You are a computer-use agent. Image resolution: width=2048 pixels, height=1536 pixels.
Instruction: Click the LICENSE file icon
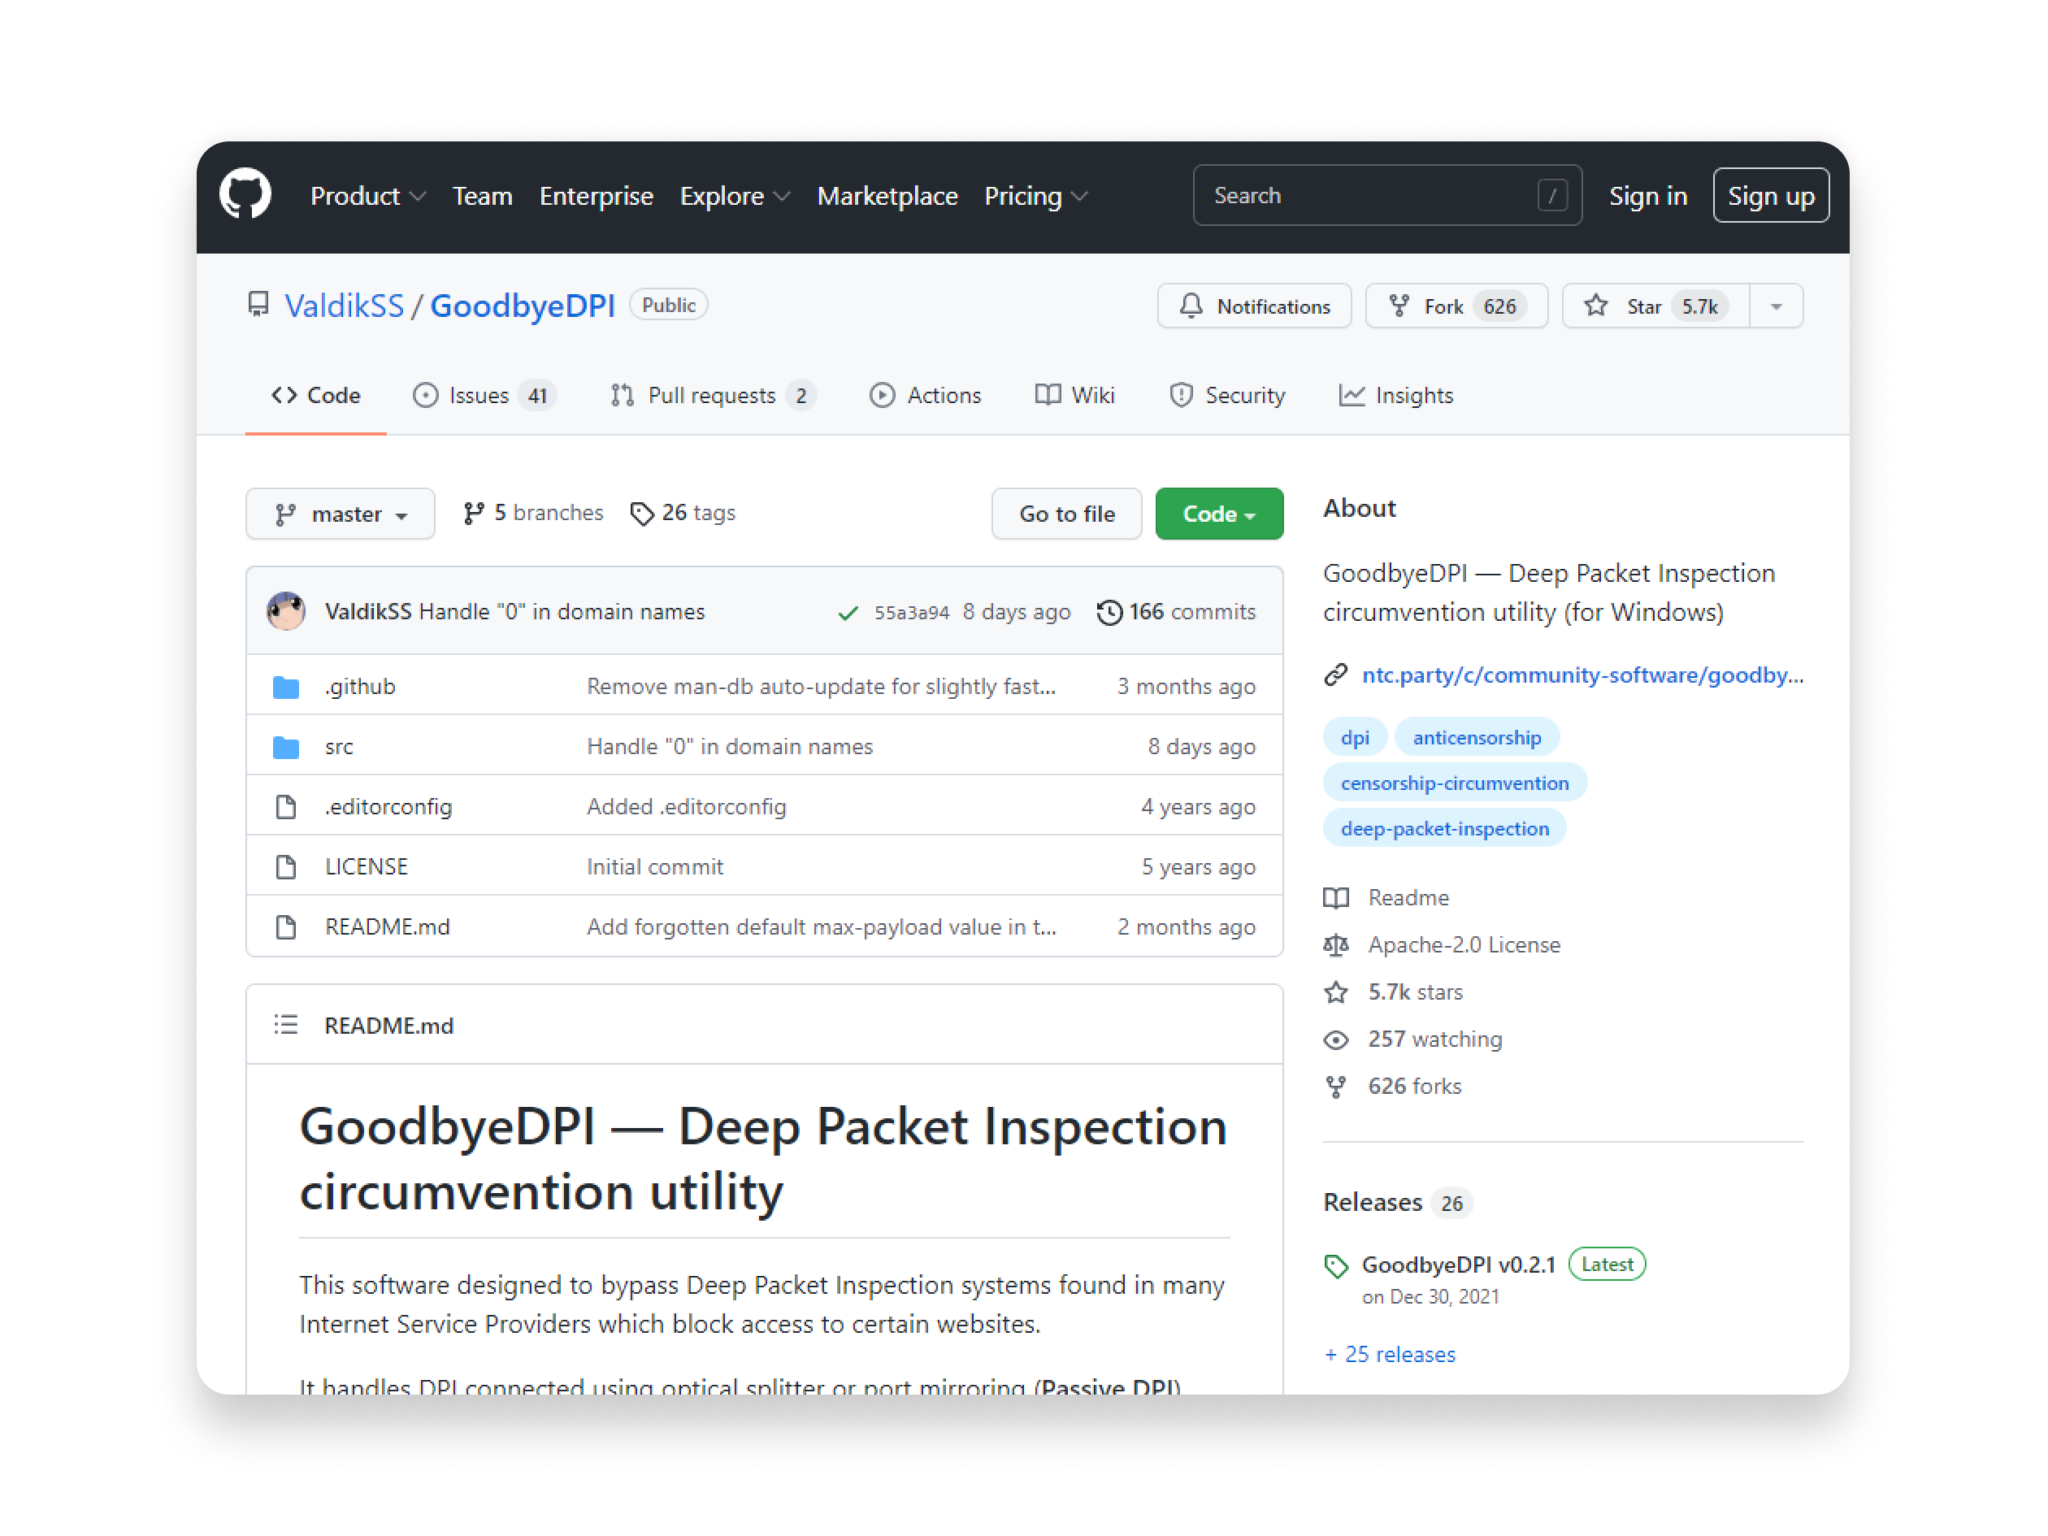tap(286, 867)
